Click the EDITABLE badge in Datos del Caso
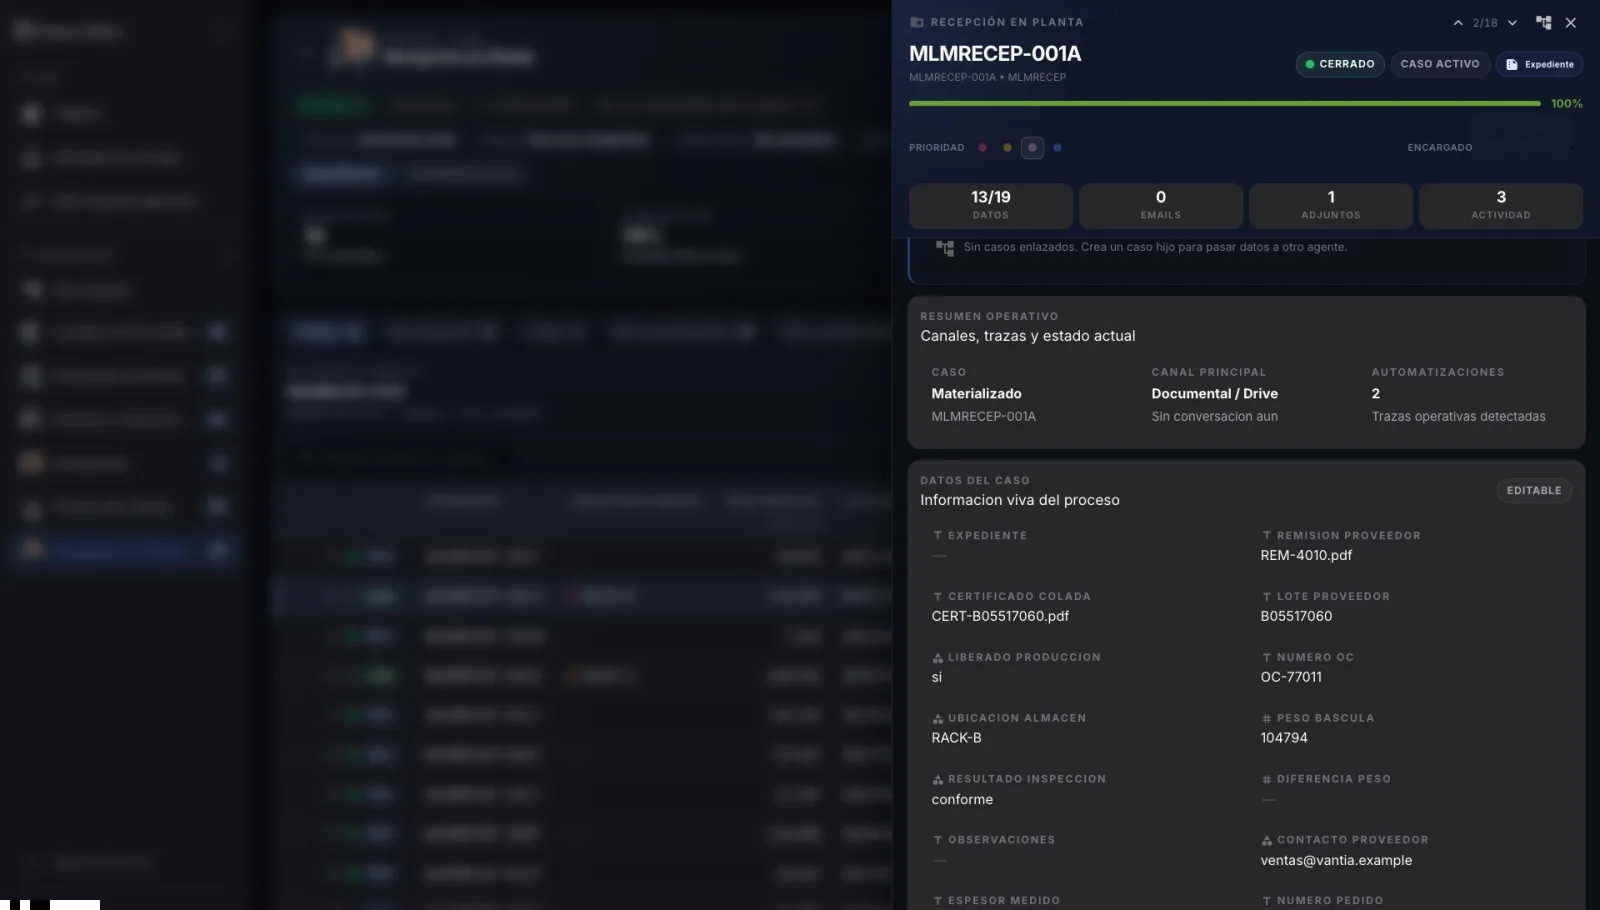The width and height of the screenshot is (1600, 910). 1534,491
